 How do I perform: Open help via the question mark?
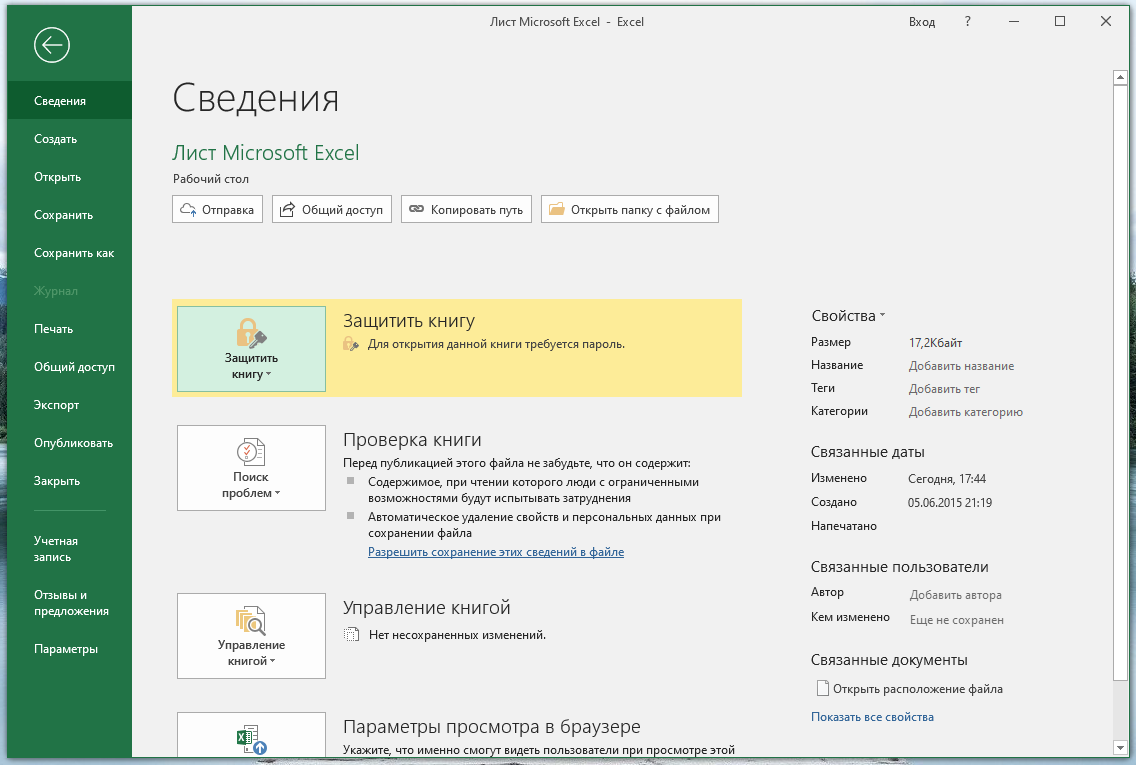pyautogui.click(x=967, y=22)
